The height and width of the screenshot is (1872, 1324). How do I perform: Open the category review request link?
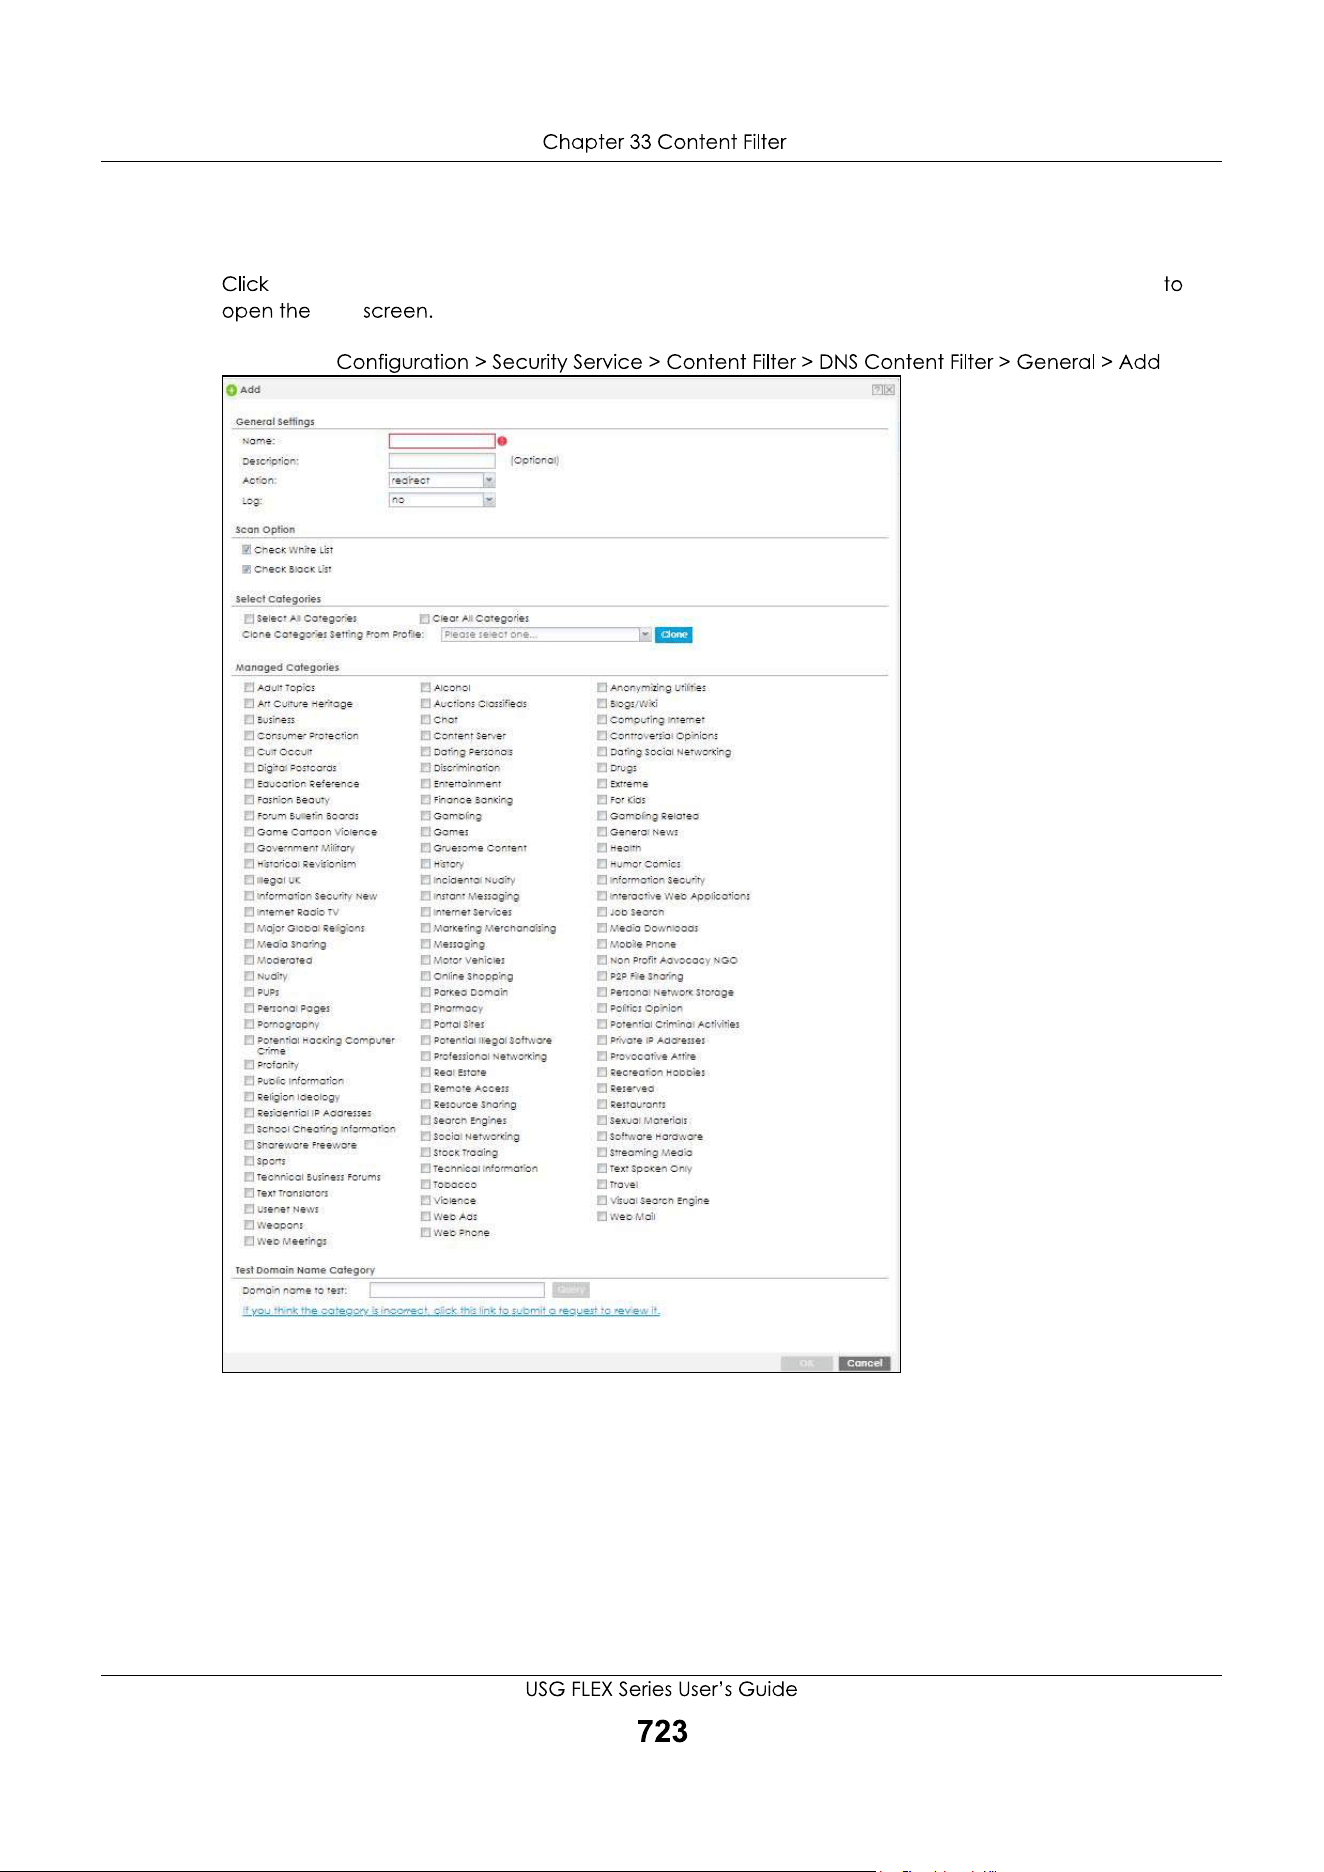451,1311
